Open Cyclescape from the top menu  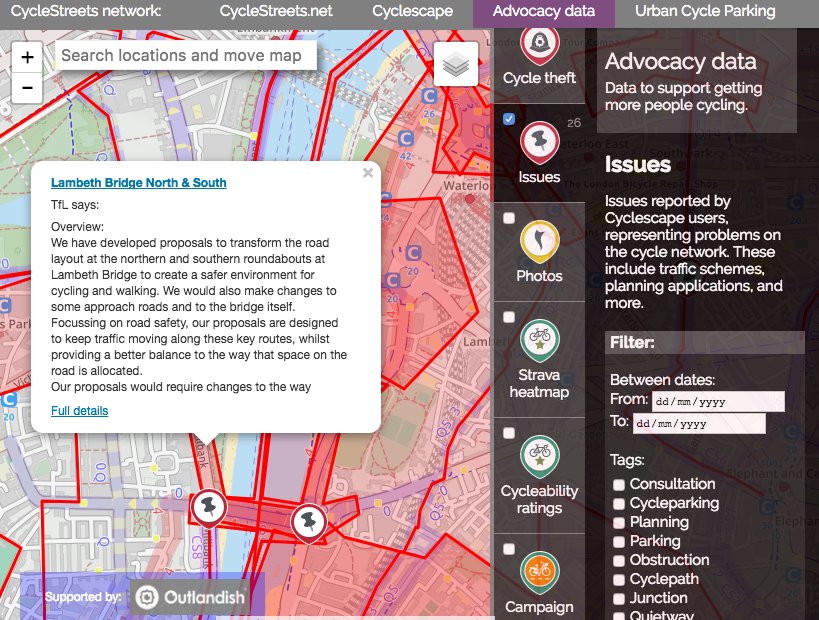412,11
